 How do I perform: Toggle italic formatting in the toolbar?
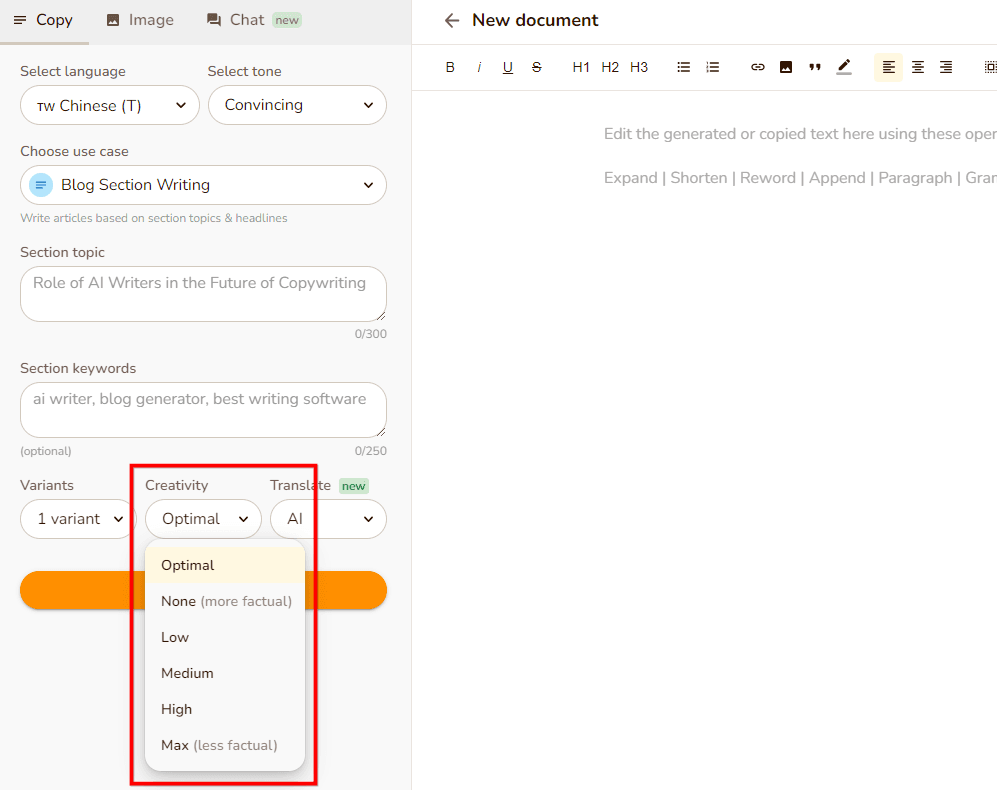pos(479,67)
